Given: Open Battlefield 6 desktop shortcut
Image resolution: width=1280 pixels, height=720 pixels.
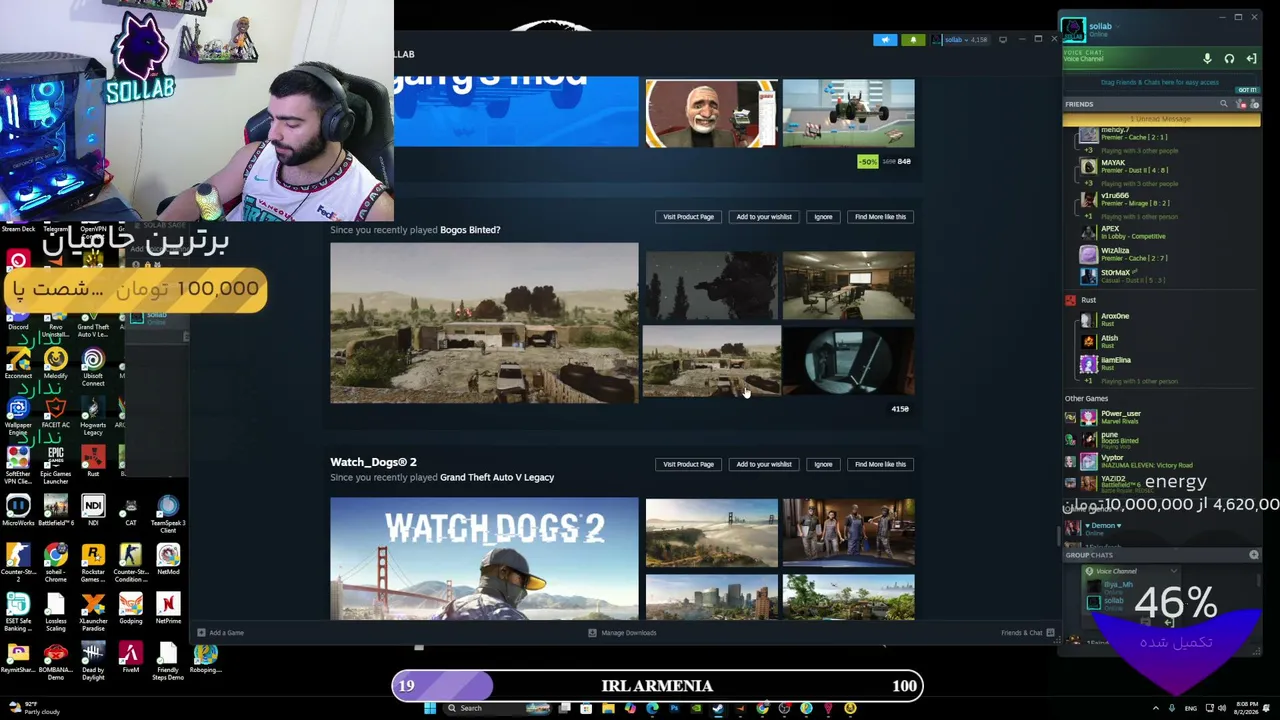Looking at the screenshot, I should click(x=56, y=511).
